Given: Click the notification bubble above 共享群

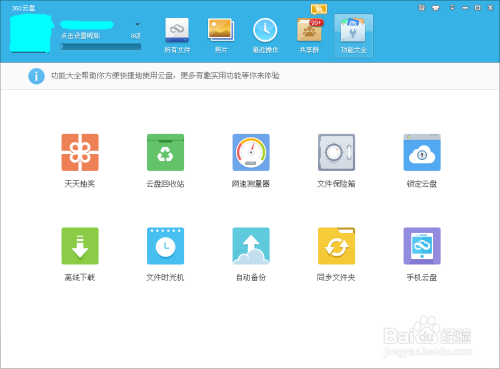Looking at the screenshot, I should 319,9.
